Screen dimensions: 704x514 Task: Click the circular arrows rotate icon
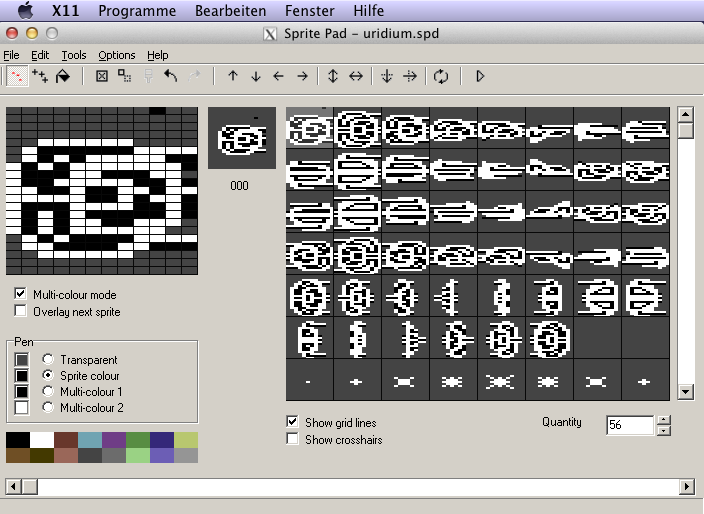441,76
